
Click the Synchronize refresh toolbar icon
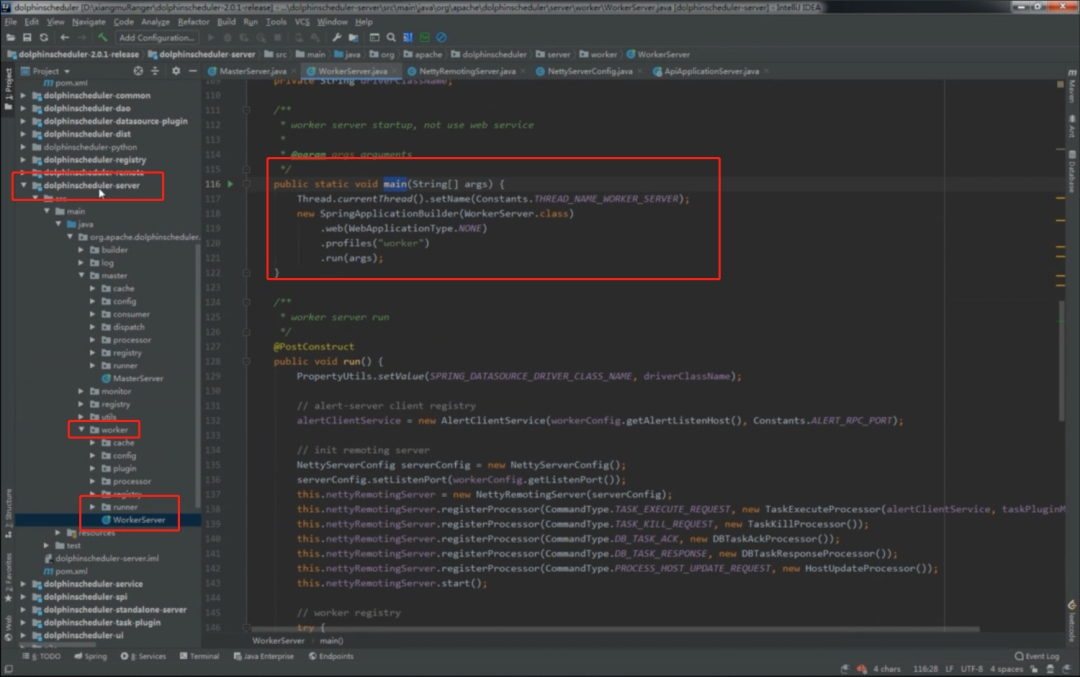[43, 37]
